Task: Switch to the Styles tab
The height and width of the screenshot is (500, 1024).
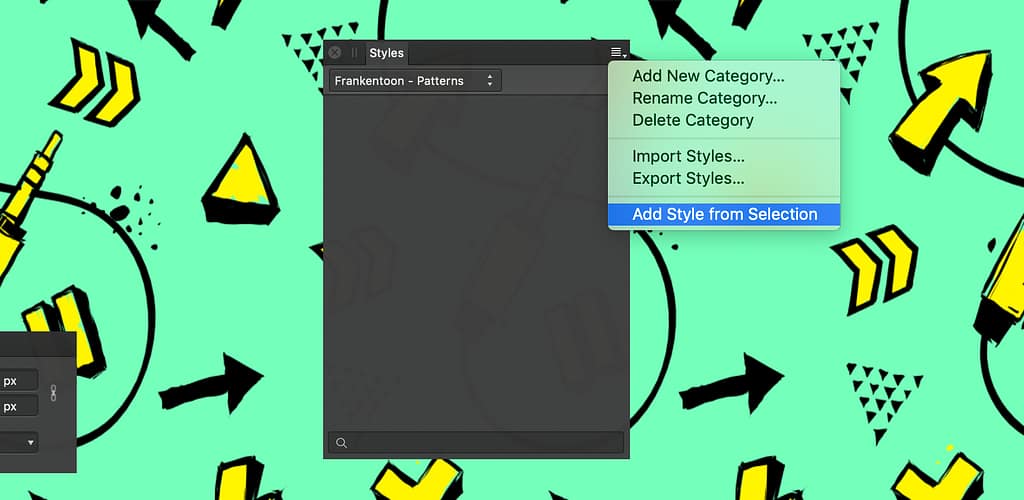Action: click(x=386, y=53)
